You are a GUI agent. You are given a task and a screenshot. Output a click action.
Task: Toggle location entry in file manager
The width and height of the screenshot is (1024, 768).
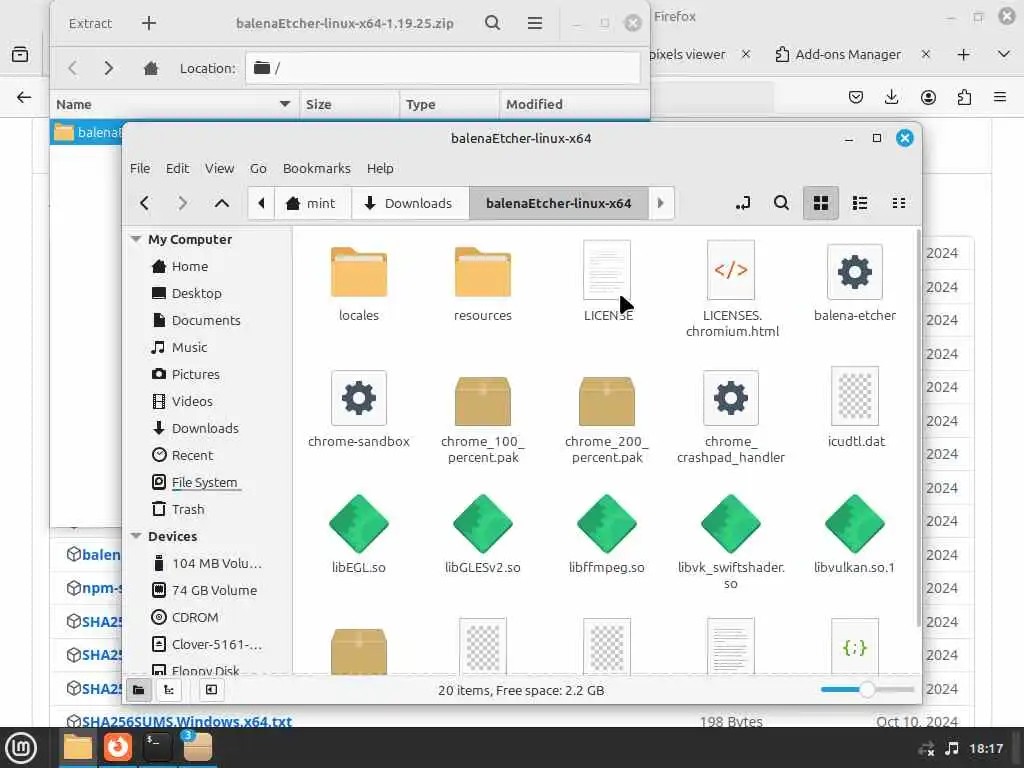pyautogui.click(x=743, y=203)
